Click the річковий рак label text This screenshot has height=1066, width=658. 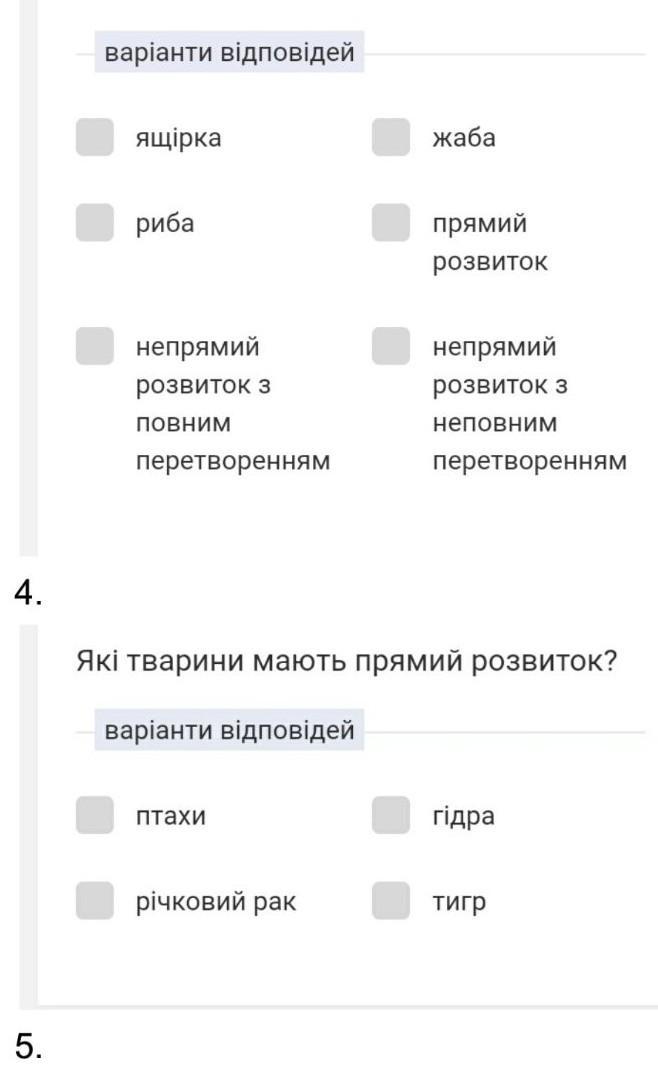click(216, 902)
